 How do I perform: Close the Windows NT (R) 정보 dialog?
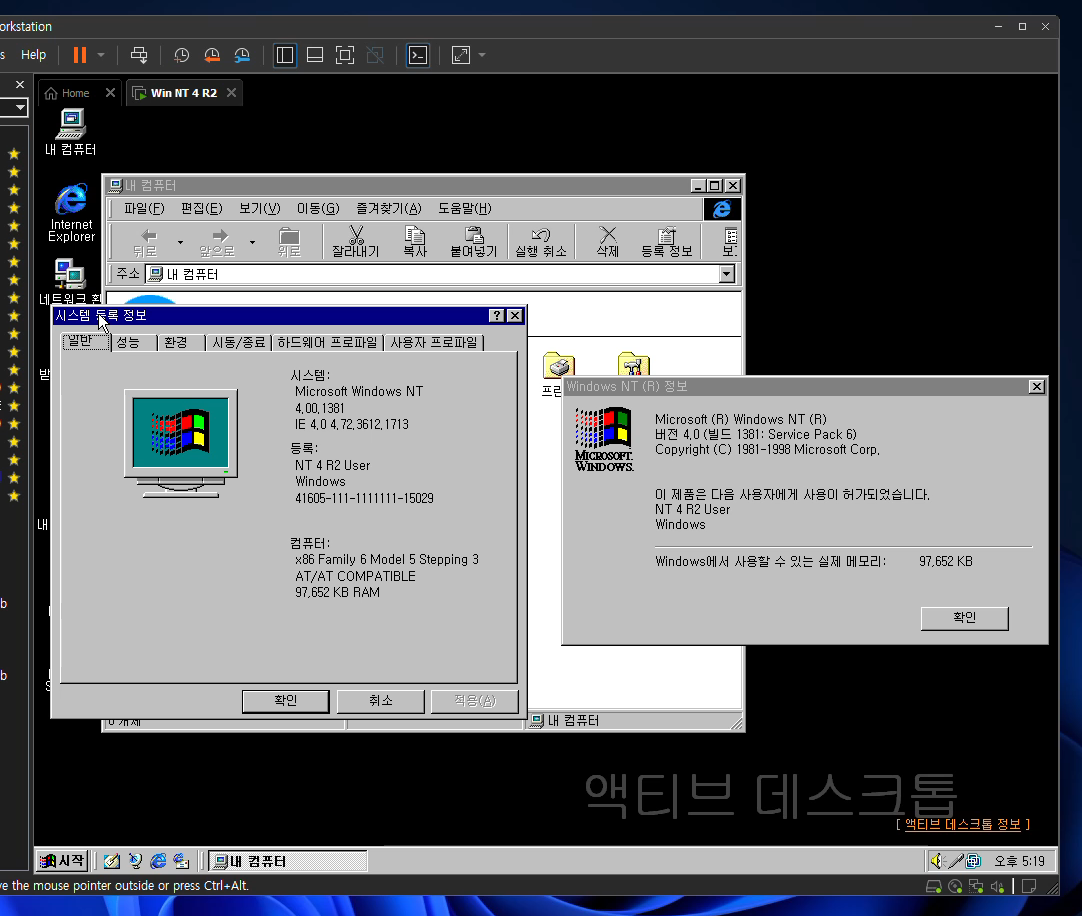[x=1036, y=387]
